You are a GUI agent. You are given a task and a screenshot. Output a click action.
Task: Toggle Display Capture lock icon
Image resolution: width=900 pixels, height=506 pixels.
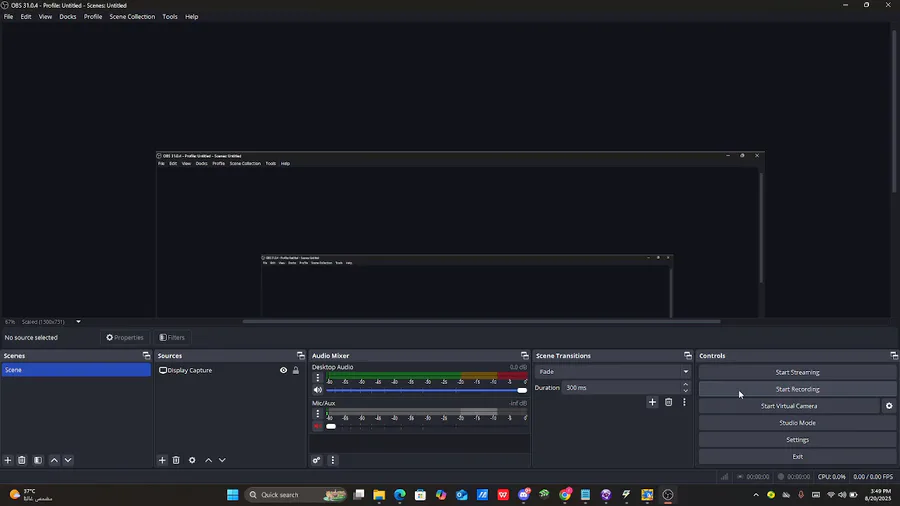click(x=296, y=370)
